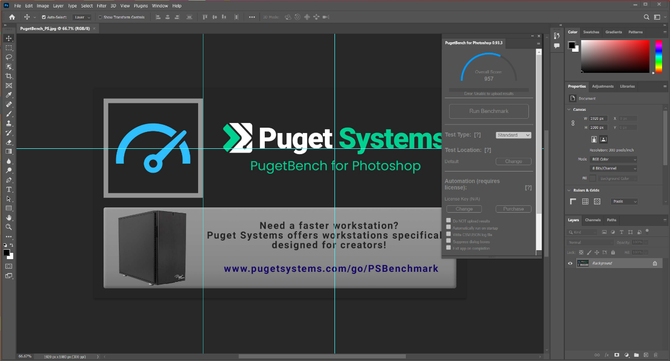Select the Path Selection tool

click(x=9, y=199)
